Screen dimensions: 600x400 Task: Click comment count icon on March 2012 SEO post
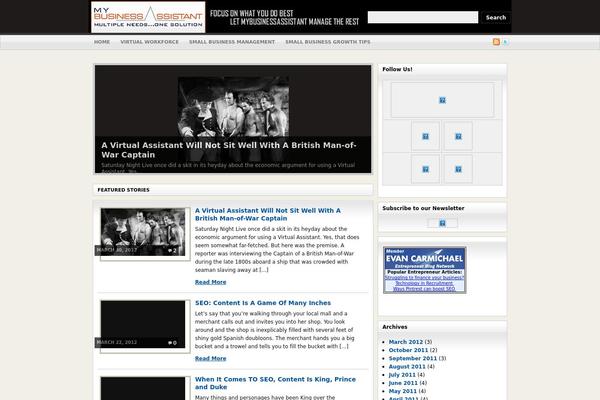pyautogui.click(x=172, y=343)
